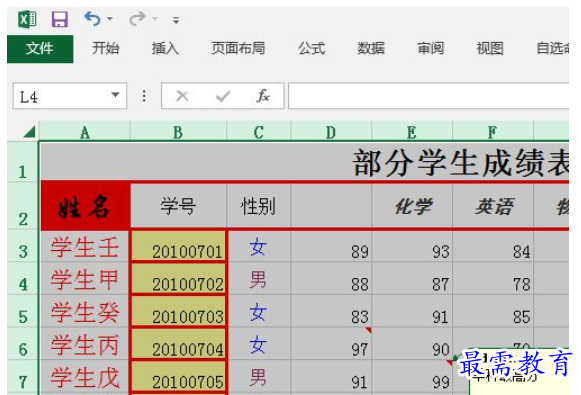Click the cell with value 85 in row 5
The width and height of the screenshot is (581, 395).
[493, 311]
